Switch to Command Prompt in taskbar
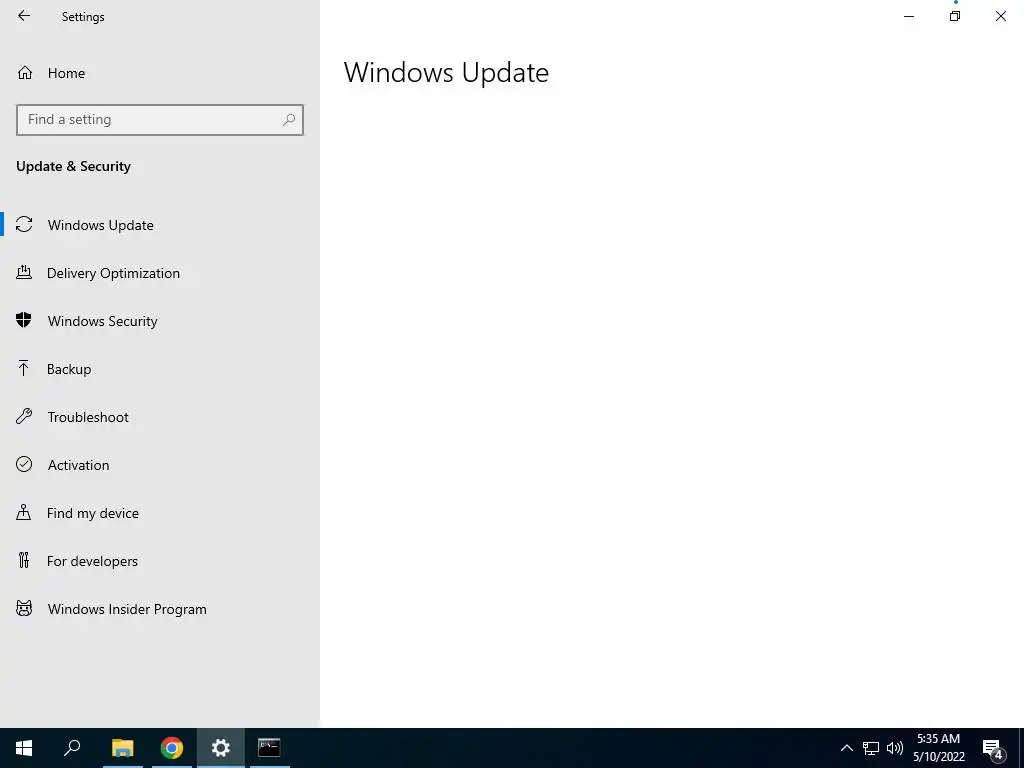Image resolution: width=1024 pixels, height=768 pixels. (269, 748)
